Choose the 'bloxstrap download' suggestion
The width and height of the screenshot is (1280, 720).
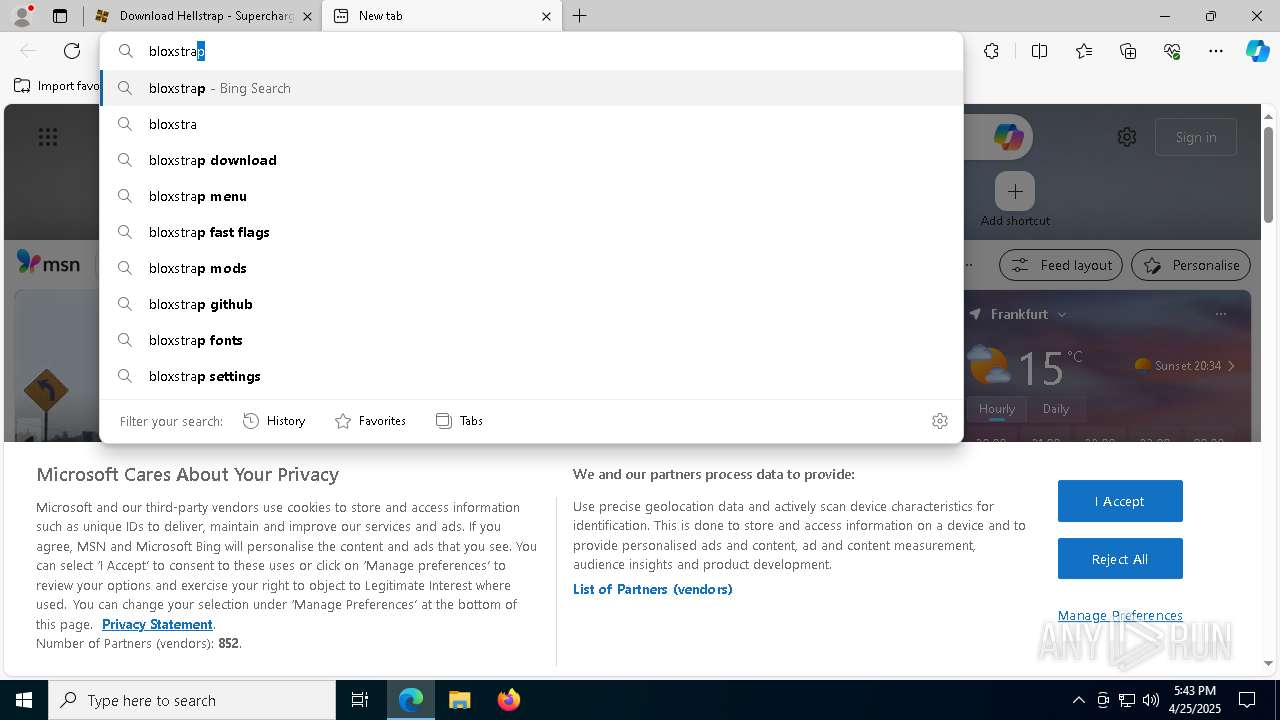(532, 160)
